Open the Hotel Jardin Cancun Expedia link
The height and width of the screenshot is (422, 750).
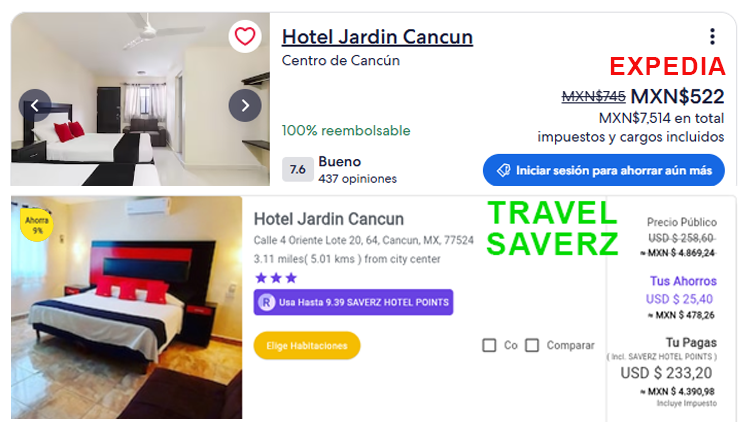click(x=377, y=37)
